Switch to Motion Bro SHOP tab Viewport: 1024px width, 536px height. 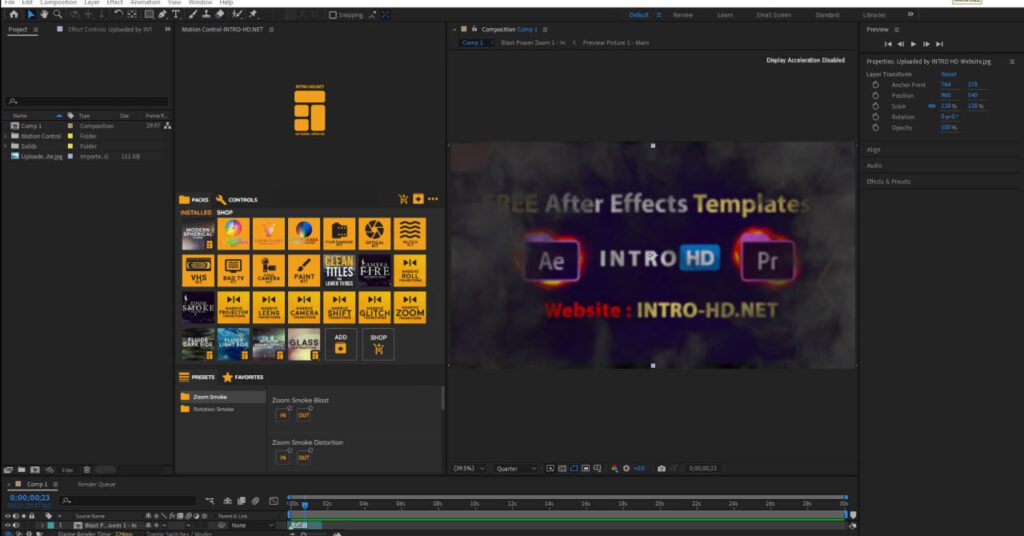point(225,212)
